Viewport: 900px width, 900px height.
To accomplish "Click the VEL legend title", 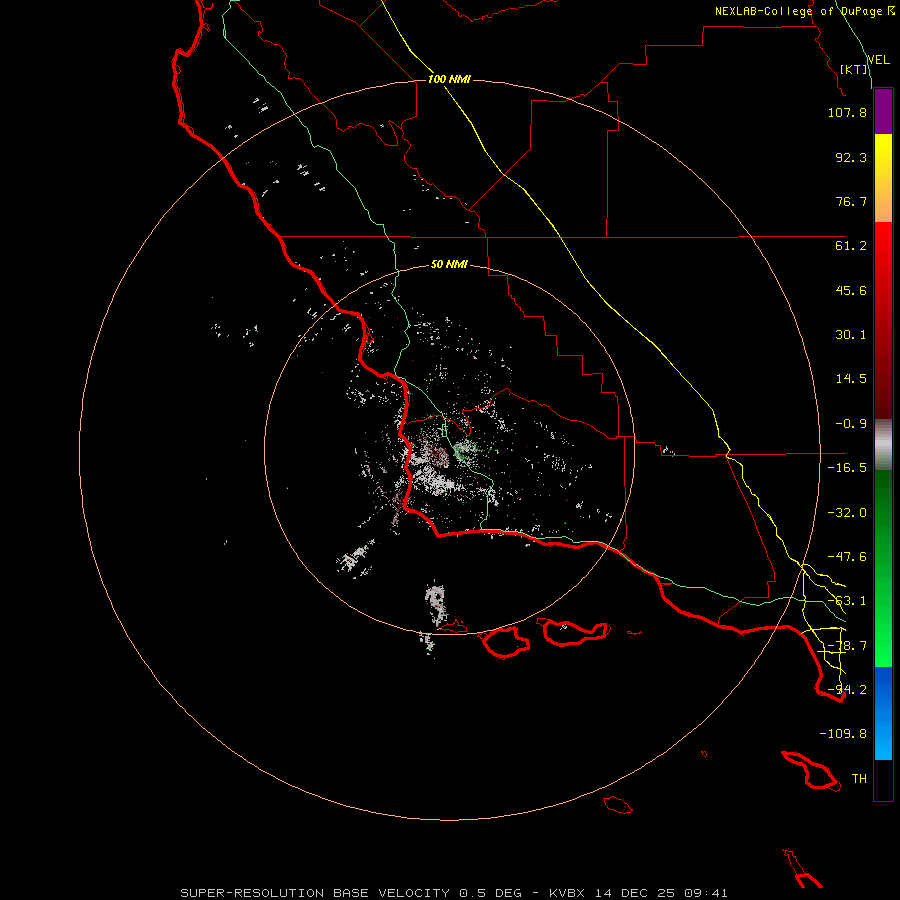I will tap(878, 60).
